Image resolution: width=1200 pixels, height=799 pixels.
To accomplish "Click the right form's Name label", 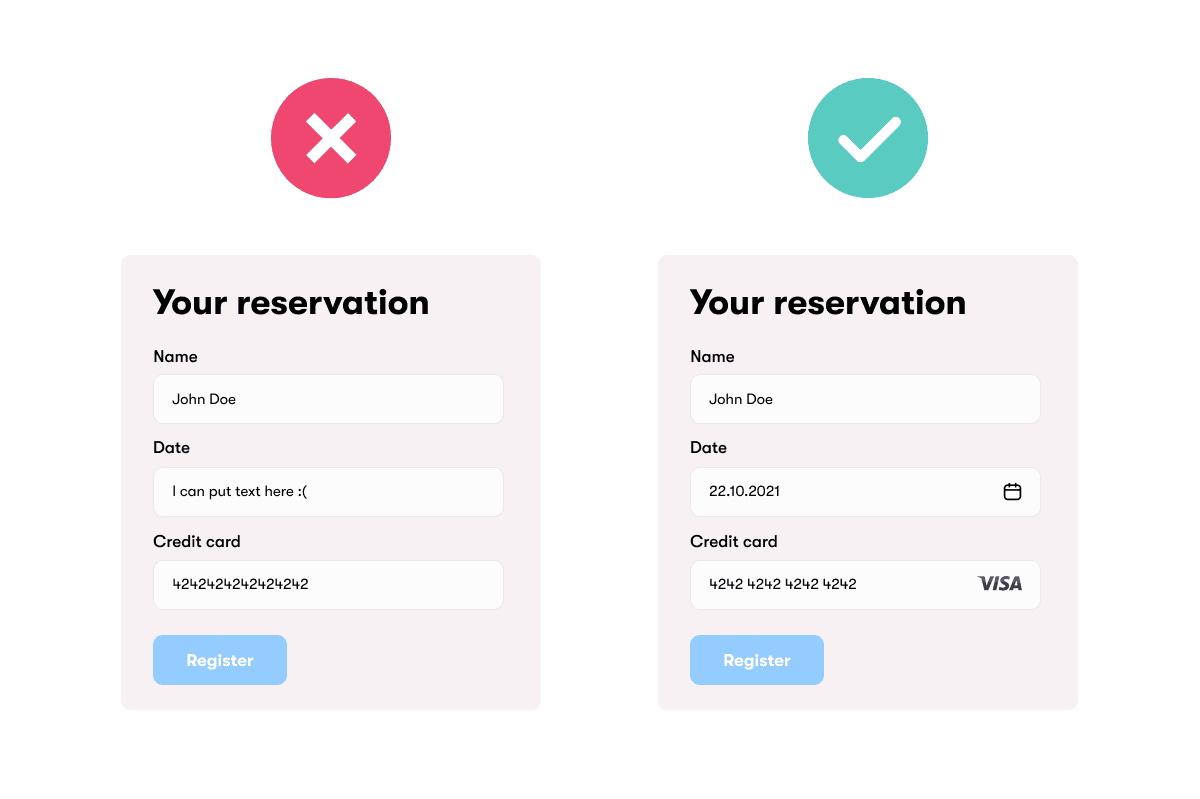I will tap(713, 357).
